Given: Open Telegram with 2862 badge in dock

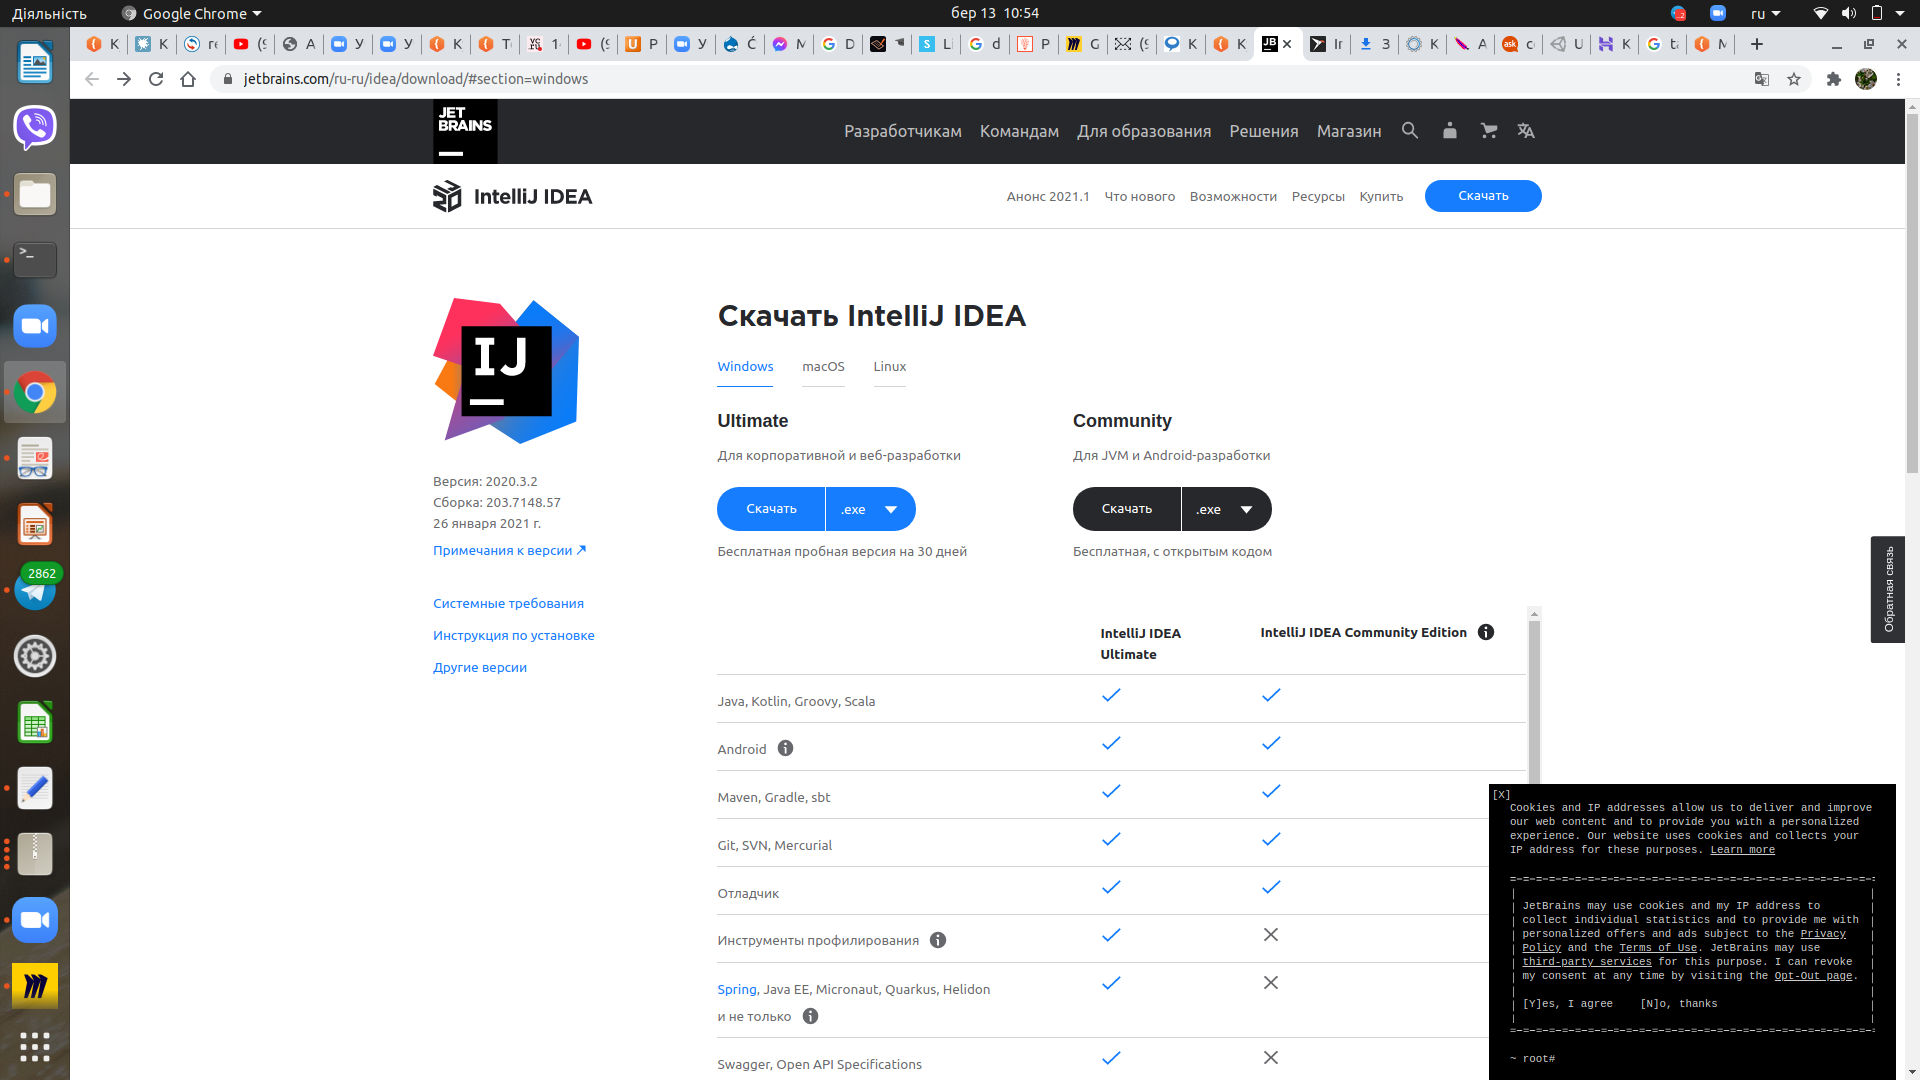Looking at the screenshot, I should [x=35, y=590].
